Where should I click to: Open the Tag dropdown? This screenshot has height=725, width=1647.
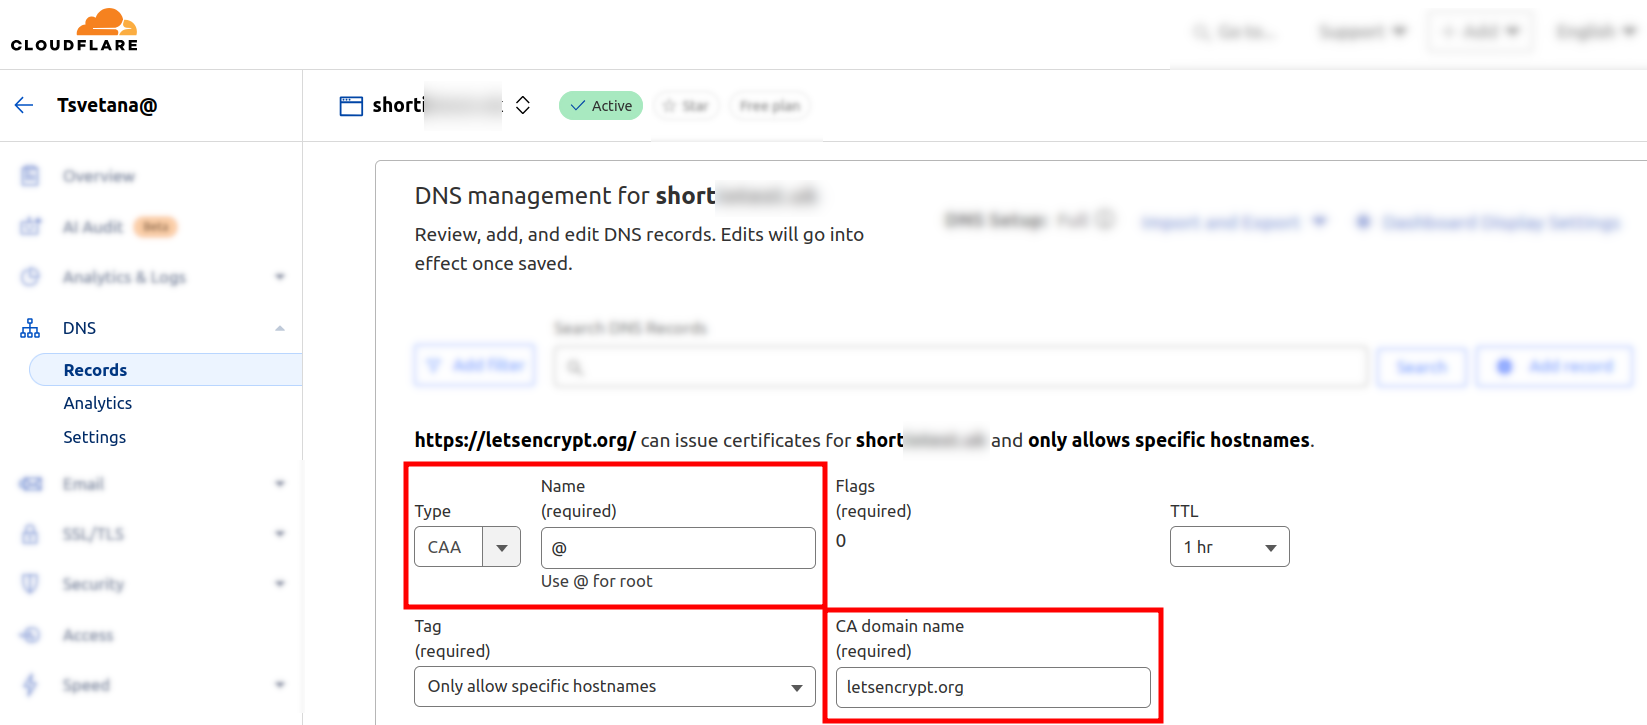[615, 687]
